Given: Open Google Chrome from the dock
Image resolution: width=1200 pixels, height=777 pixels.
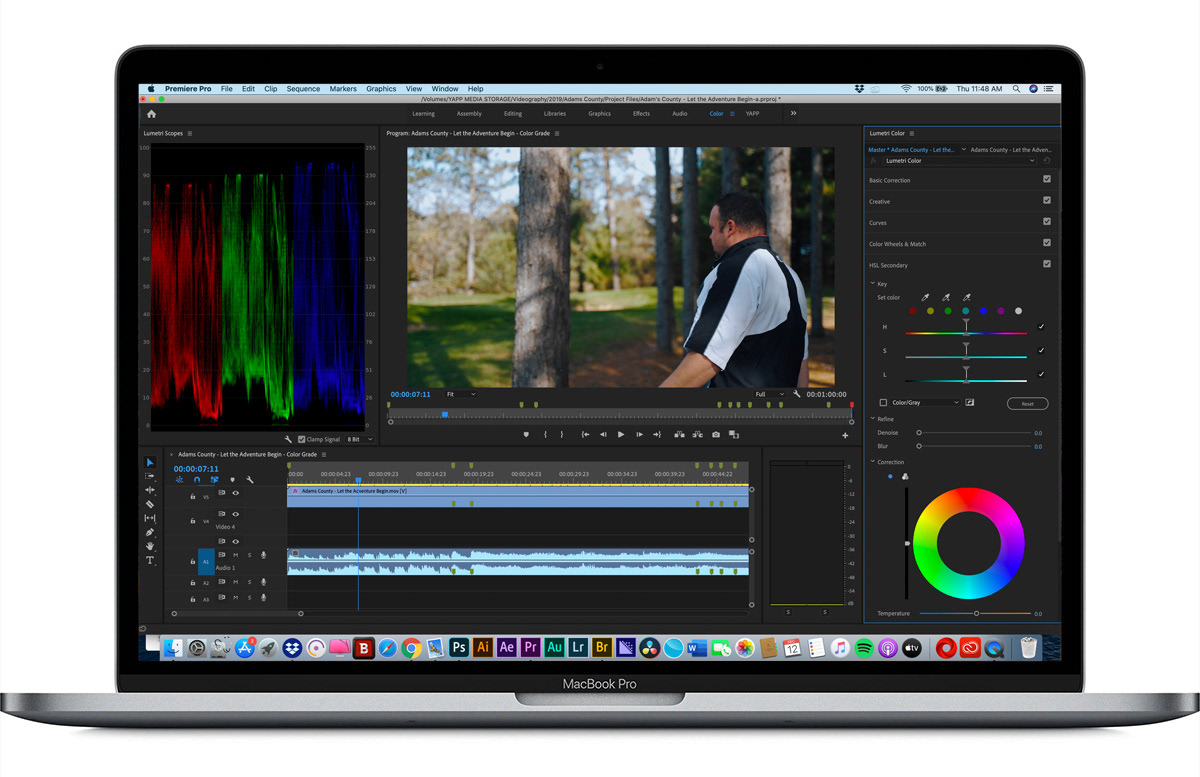Looking at the screenshot, I should (411, 648).
